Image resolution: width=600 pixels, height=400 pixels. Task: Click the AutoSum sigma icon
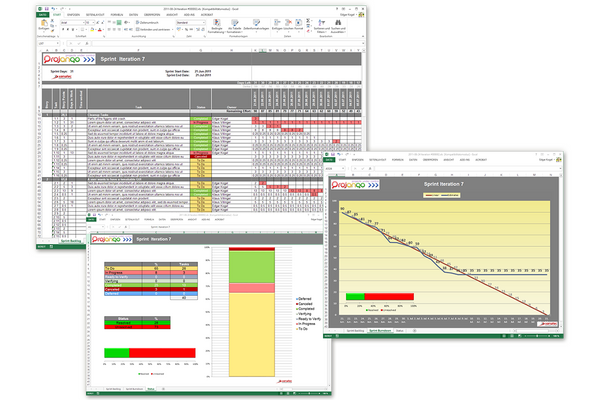coord(308,21)
